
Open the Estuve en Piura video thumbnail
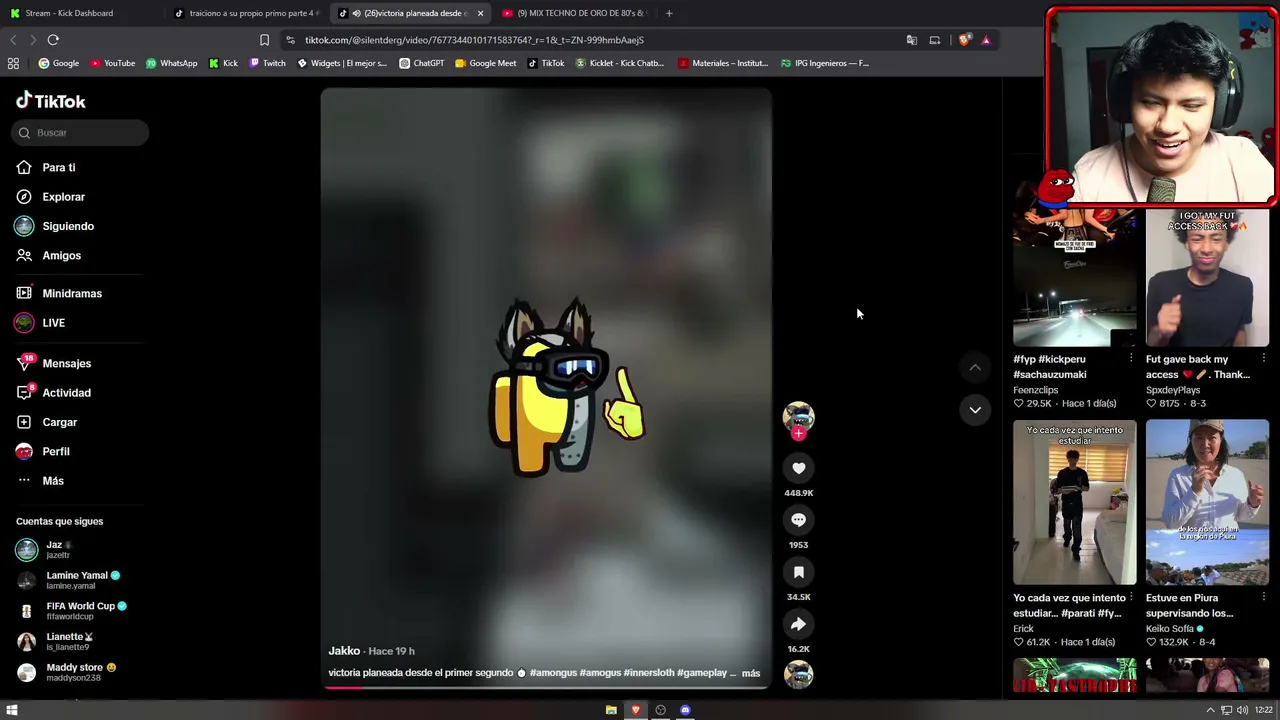tap(1207, 502)
